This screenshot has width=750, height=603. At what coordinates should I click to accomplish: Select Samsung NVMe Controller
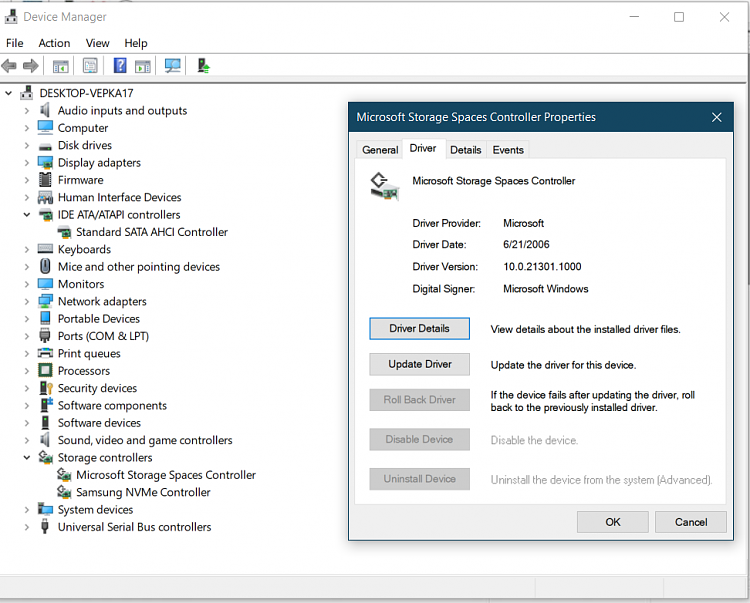click(143, 492)
